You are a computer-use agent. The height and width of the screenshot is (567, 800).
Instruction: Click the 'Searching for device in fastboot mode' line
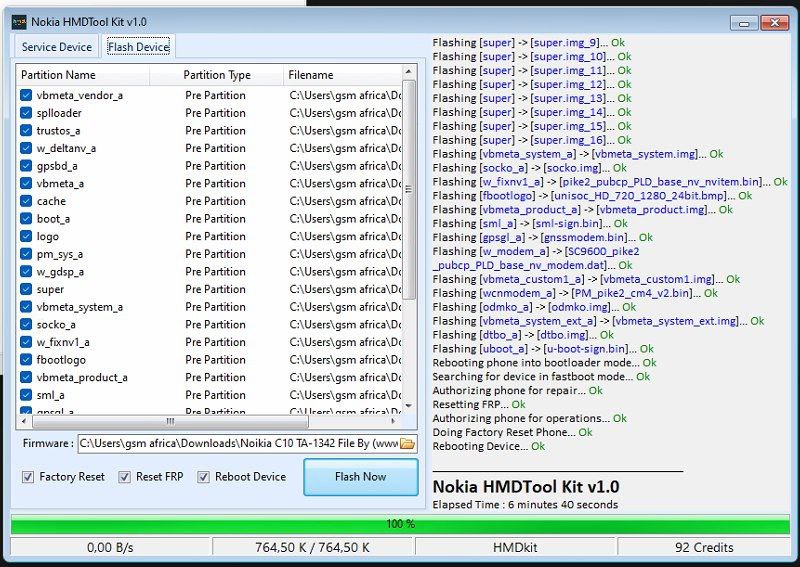click(x=541, y=377)
